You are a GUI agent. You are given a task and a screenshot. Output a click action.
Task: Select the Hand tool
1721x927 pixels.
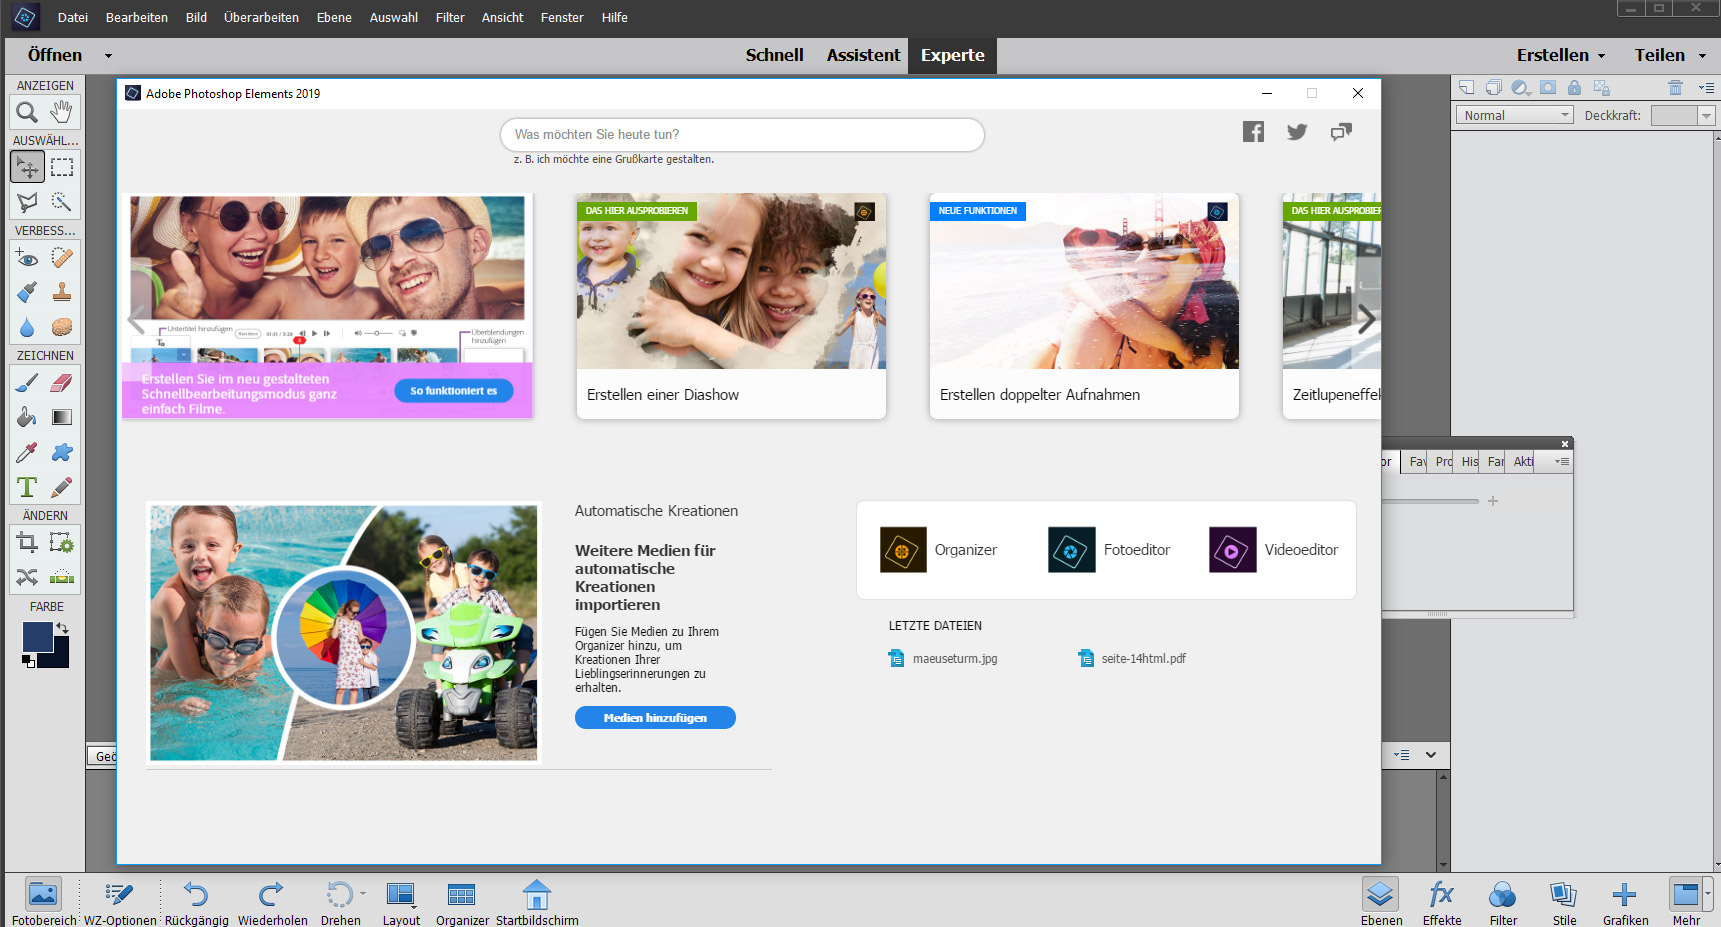coord(62,112)
